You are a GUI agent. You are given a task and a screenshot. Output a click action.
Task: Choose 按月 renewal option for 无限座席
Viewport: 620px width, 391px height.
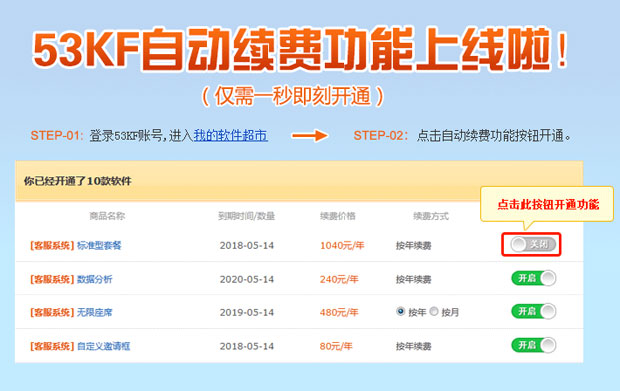coord(434,312)
